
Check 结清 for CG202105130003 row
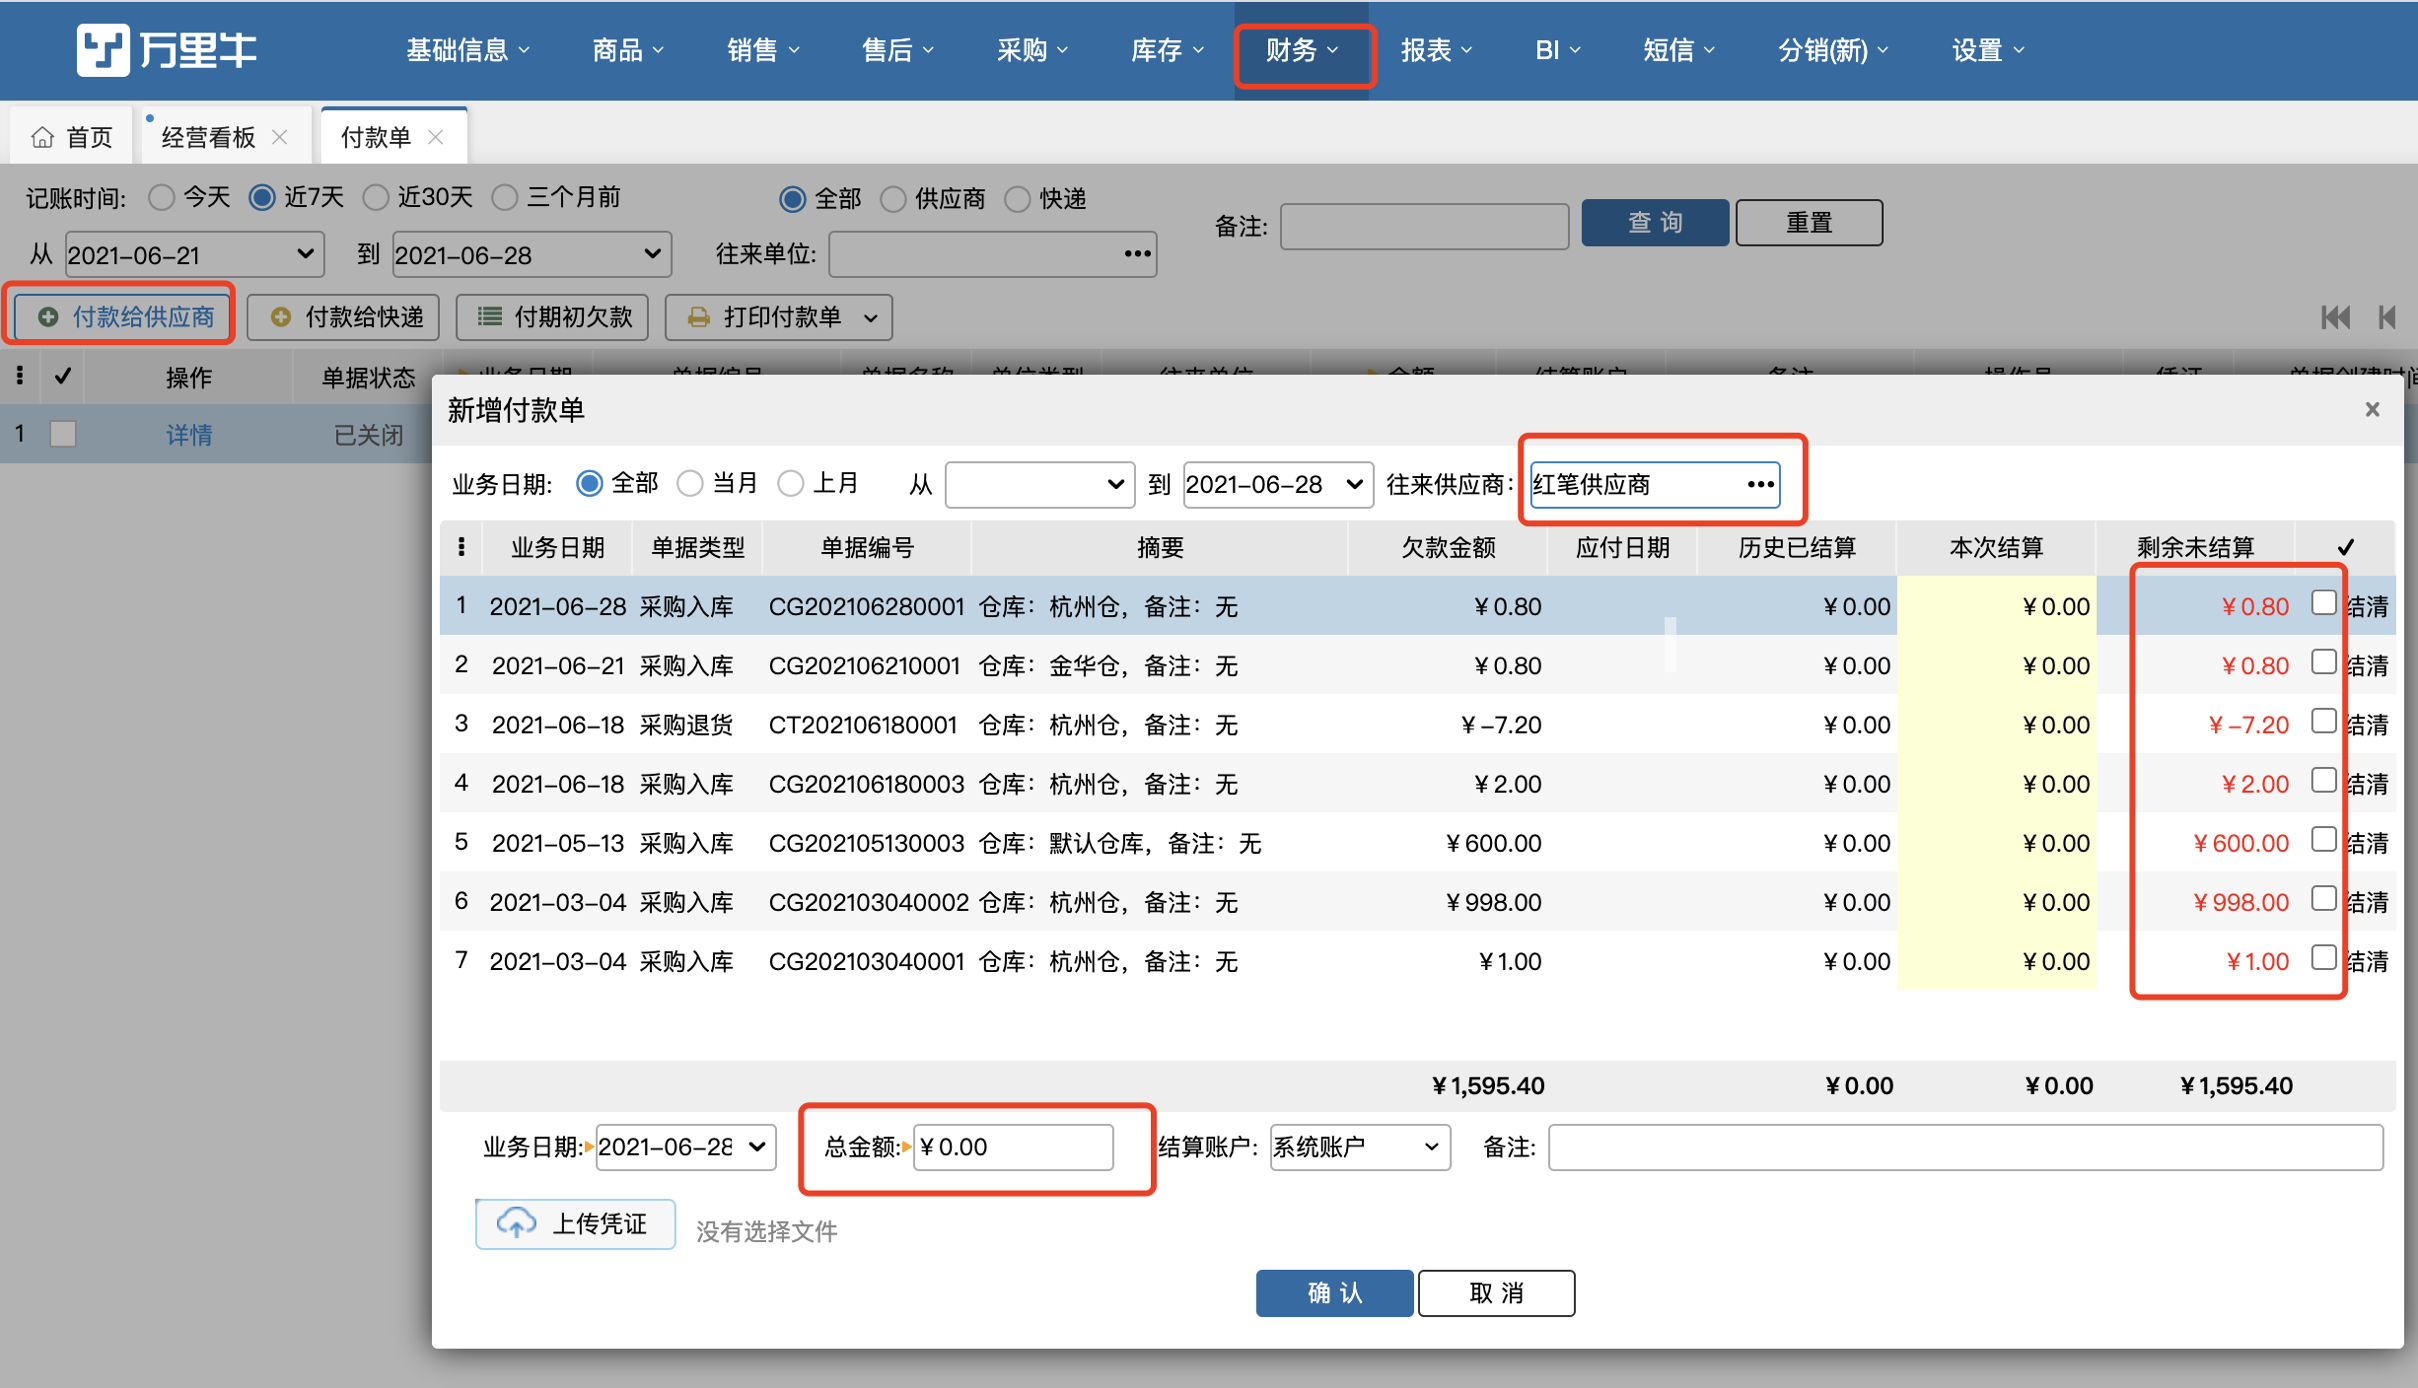coord(2323,840)
